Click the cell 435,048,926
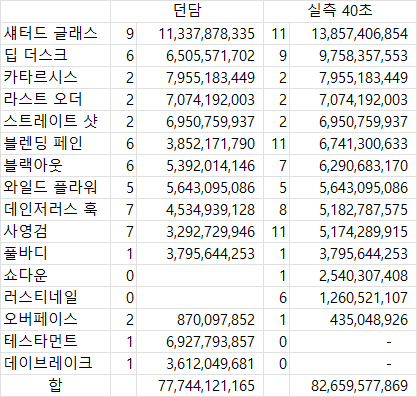Screen dimensions: 417x397 353,319
